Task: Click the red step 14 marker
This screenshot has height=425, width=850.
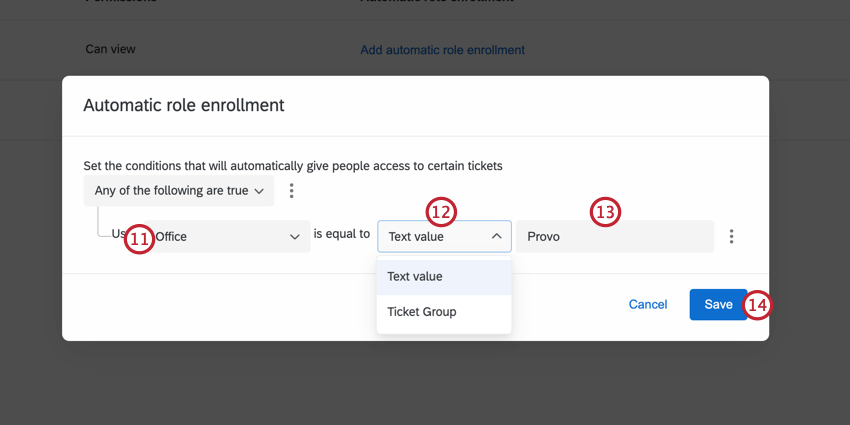Action: tap(758, 305)
